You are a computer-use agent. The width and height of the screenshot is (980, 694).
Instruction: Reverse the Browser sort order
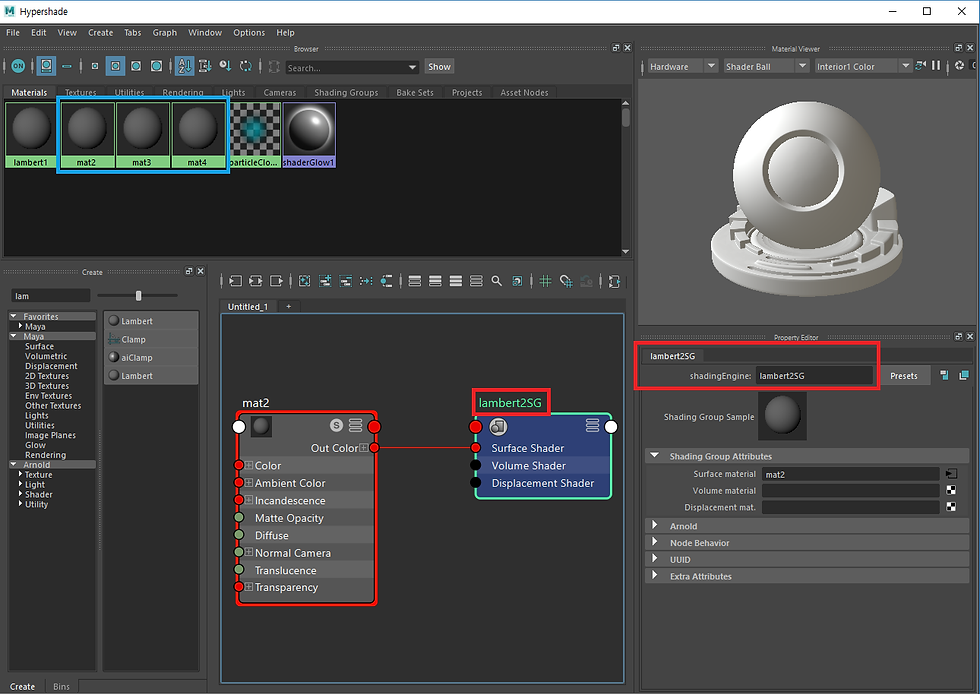point(246,66)
